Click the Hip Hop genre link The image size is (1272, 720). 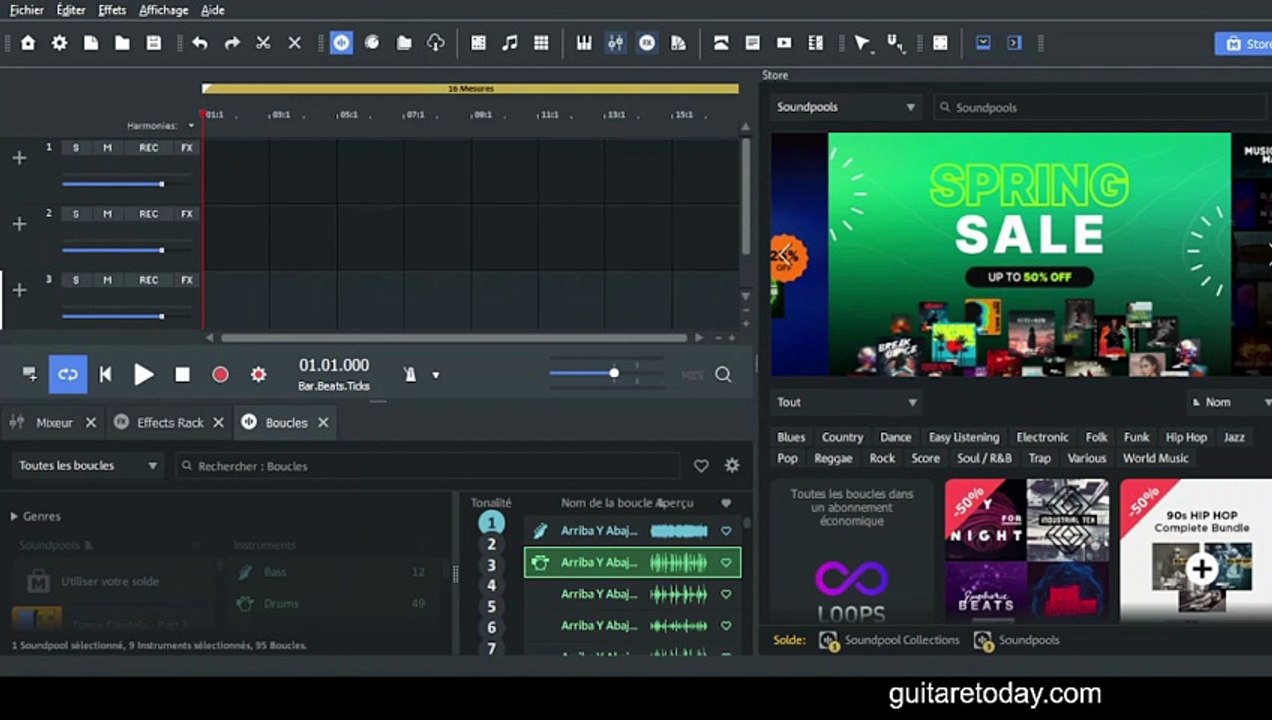point(1186,437)
